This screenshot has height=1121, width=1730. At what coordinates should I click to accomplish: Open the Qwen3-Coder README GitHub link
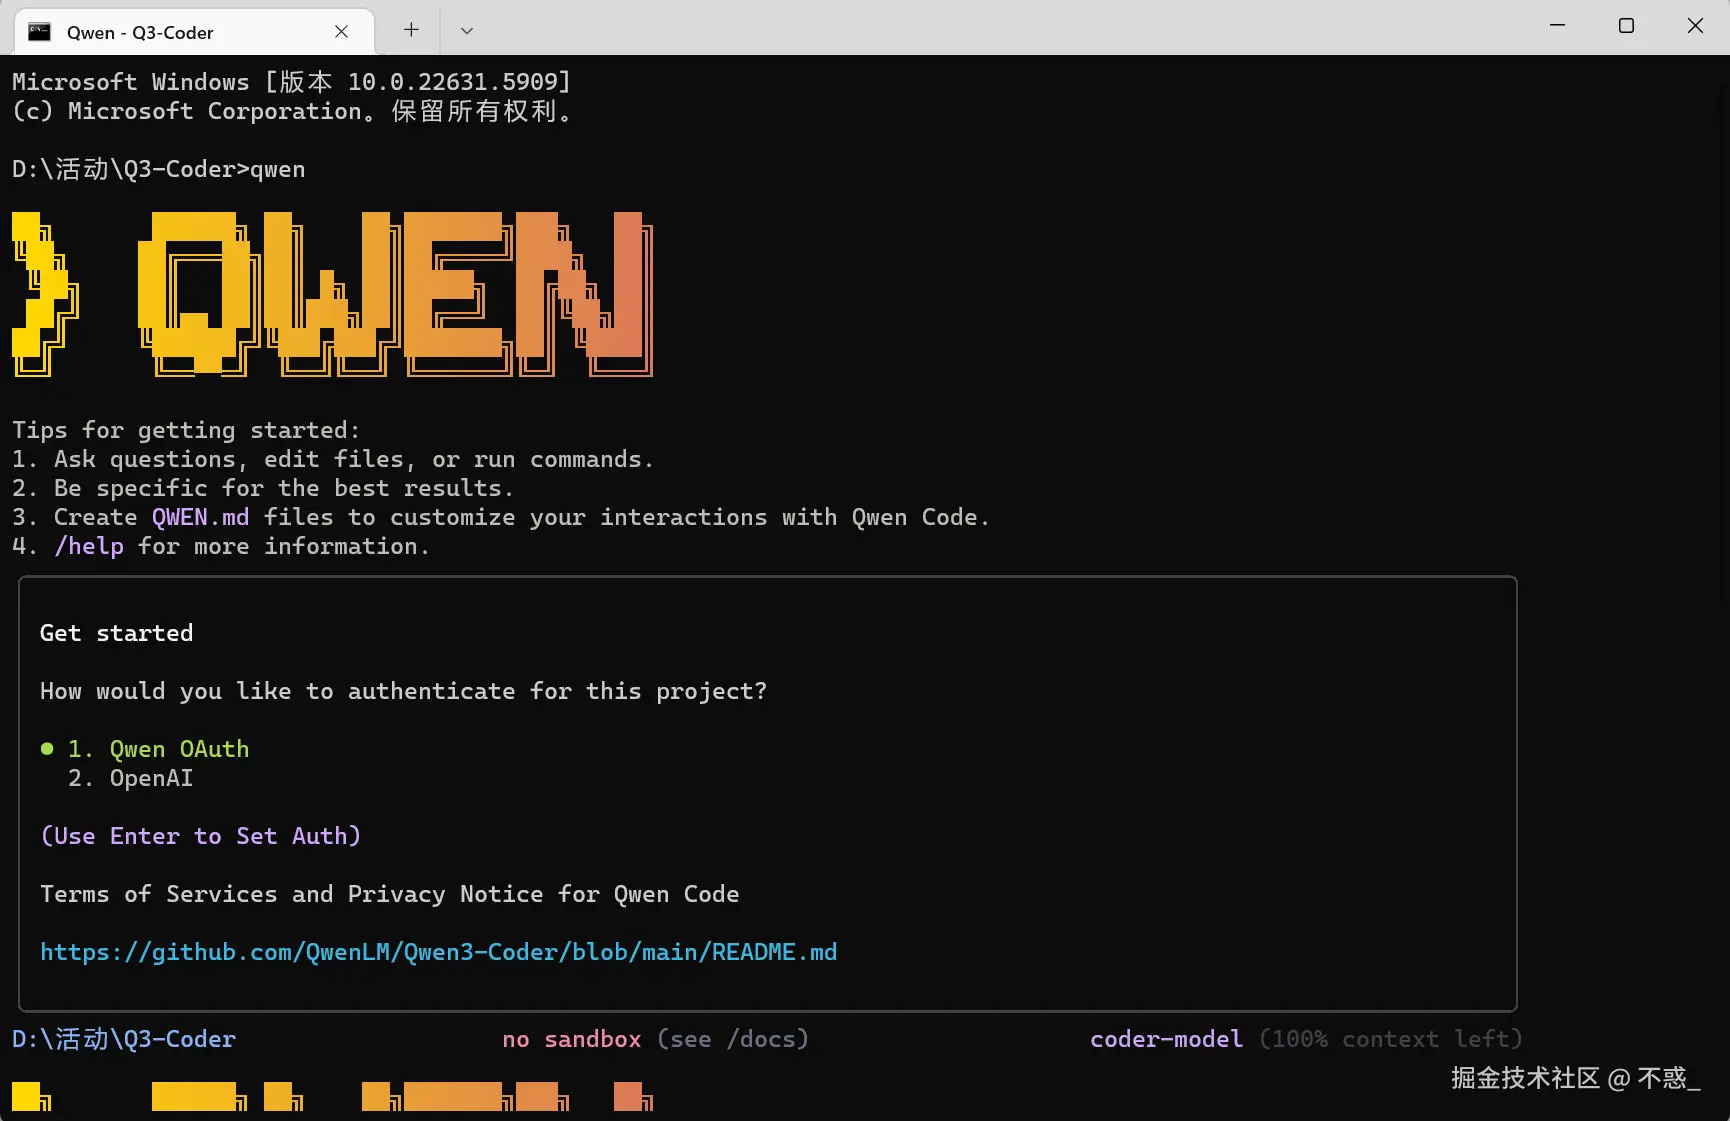[x=439, y=952]
